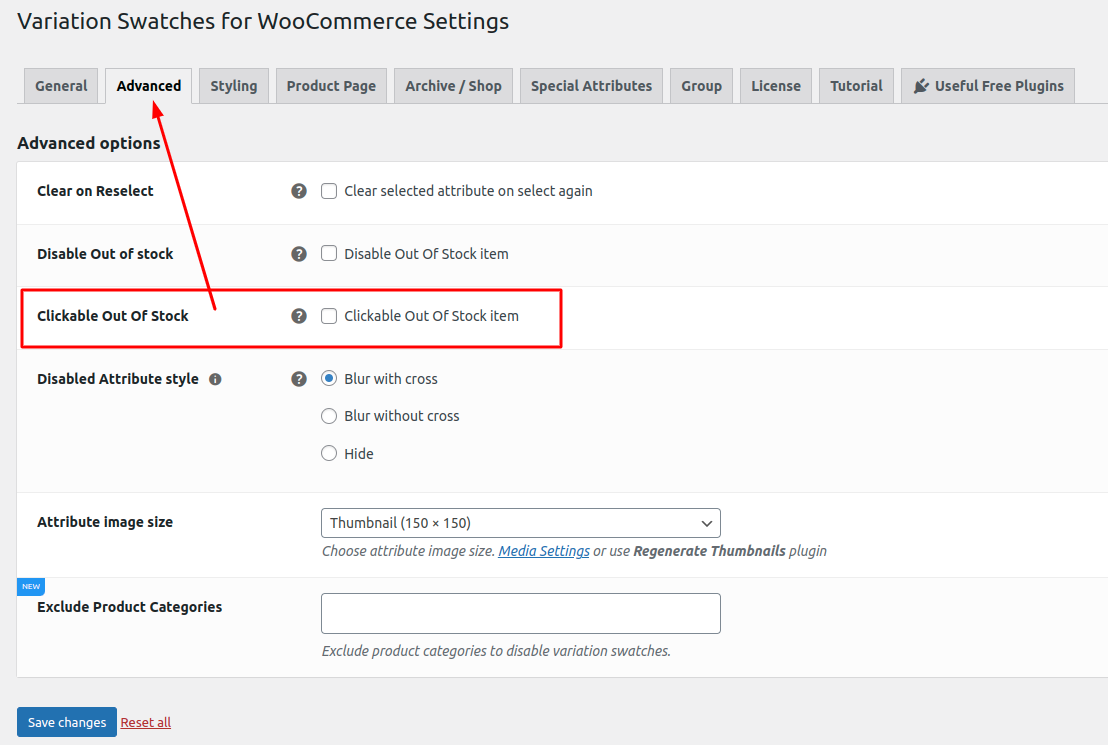Open help tooltip for Disable Out of stock
Screen dimensions: 1108x745
(x=299, y=254)
